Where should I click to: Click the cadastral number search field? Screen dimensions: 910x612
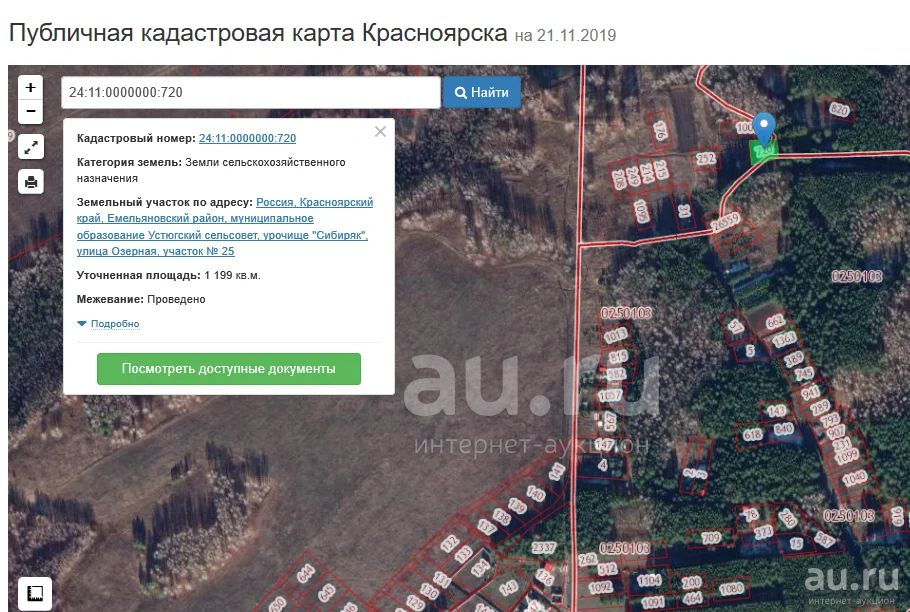[x=251, y=92]
